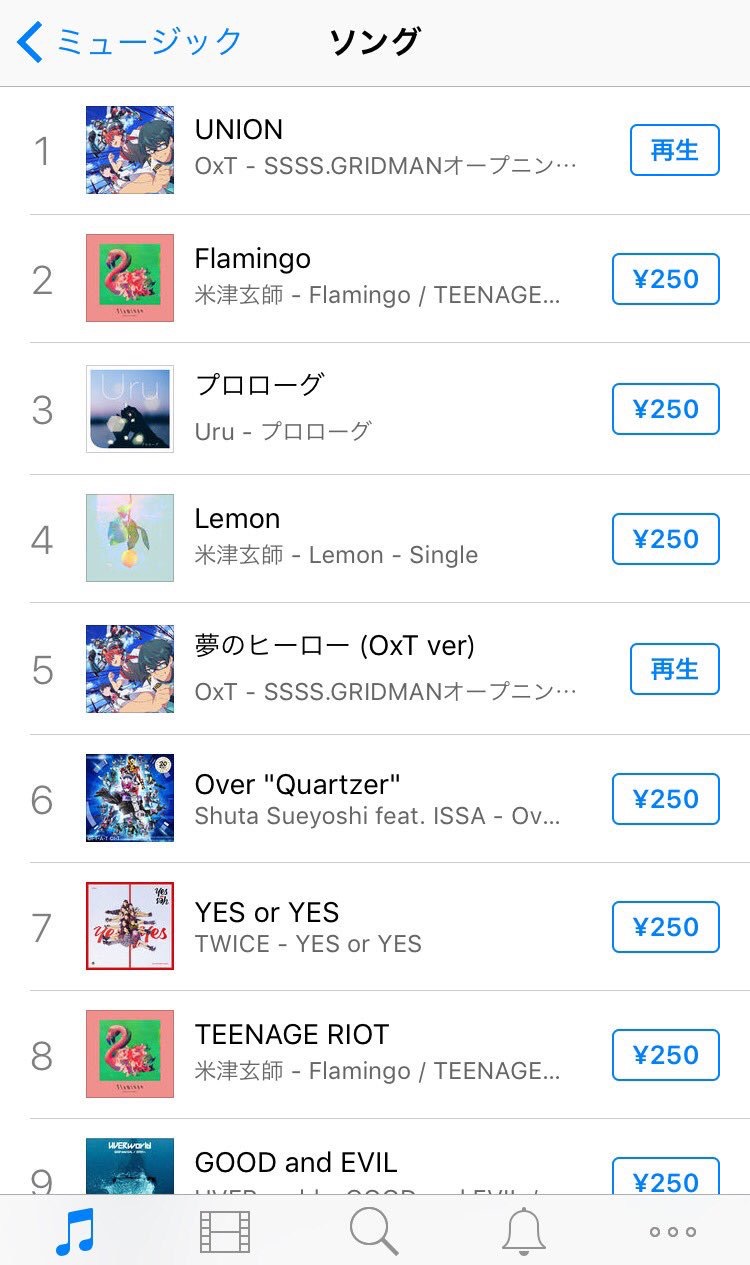Tap the Search magnifier icon

[374, 1231]
